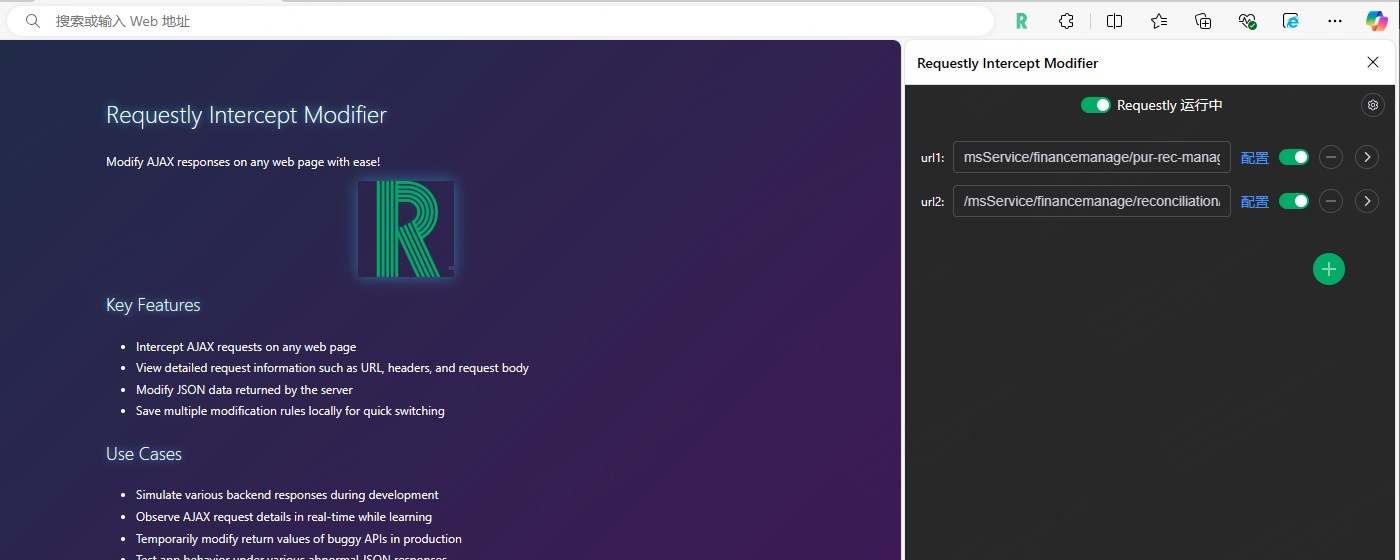Click 'Save multiple modification rules locally' bullet
This screenshot has height=560, width=1400.
290,411
